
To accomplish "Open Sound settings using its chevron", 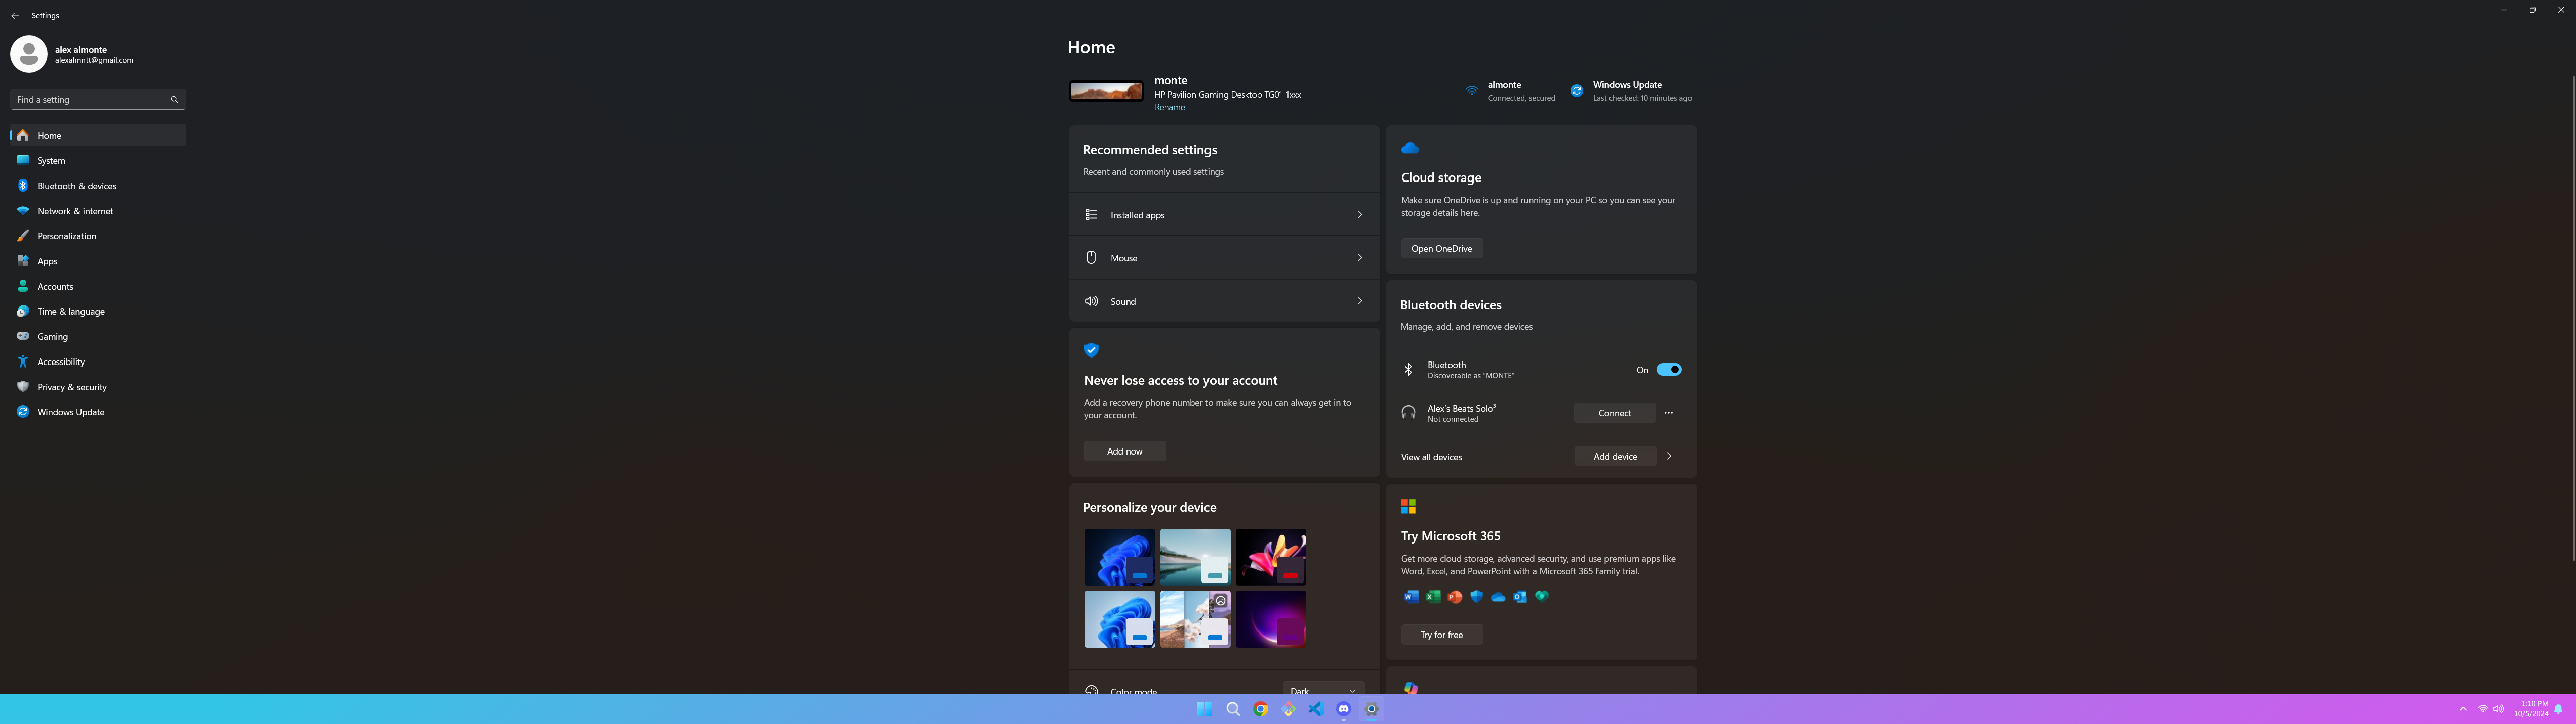I will (x=1359, y=301).
